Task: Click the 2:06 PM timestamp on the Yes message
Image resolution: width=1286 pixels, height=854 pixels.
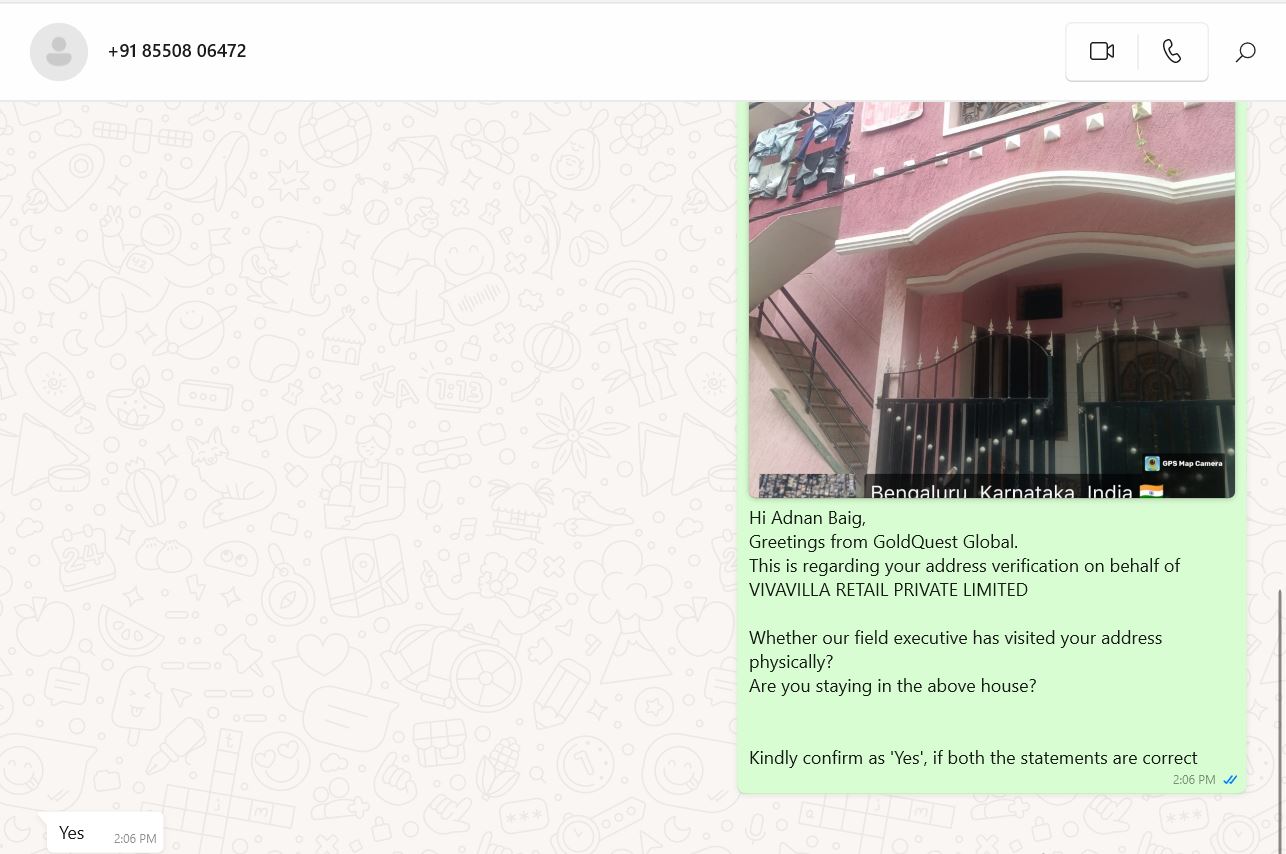Action: click(135, 839)
